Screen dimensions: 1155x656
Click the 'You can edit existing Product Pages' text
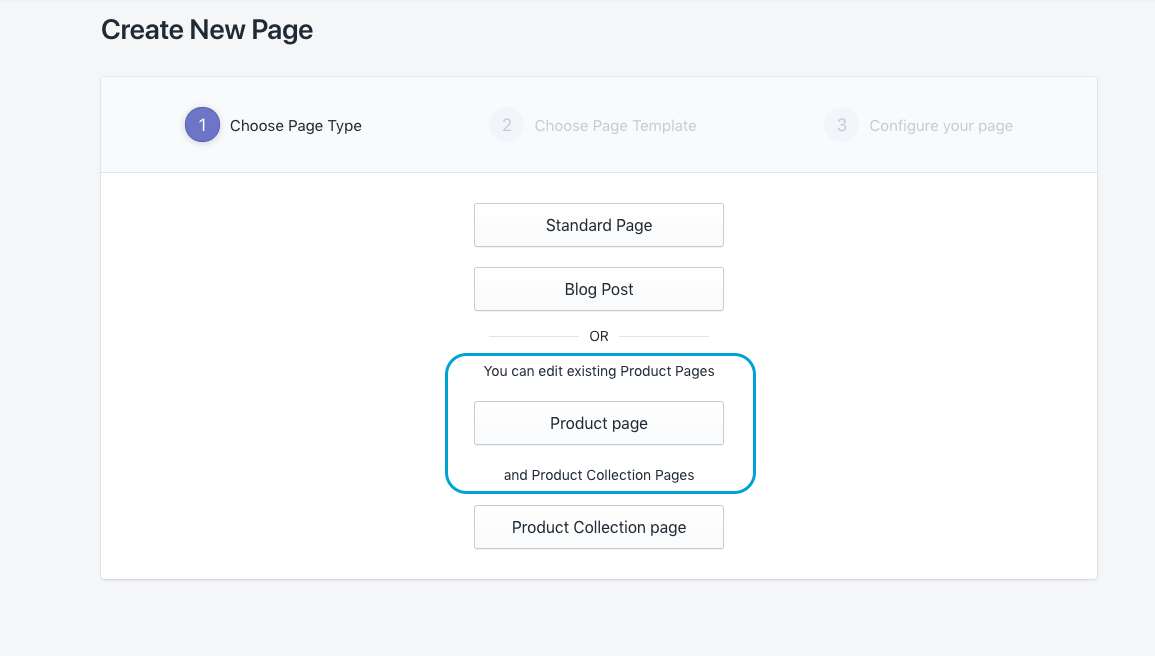tap(599, 371)
